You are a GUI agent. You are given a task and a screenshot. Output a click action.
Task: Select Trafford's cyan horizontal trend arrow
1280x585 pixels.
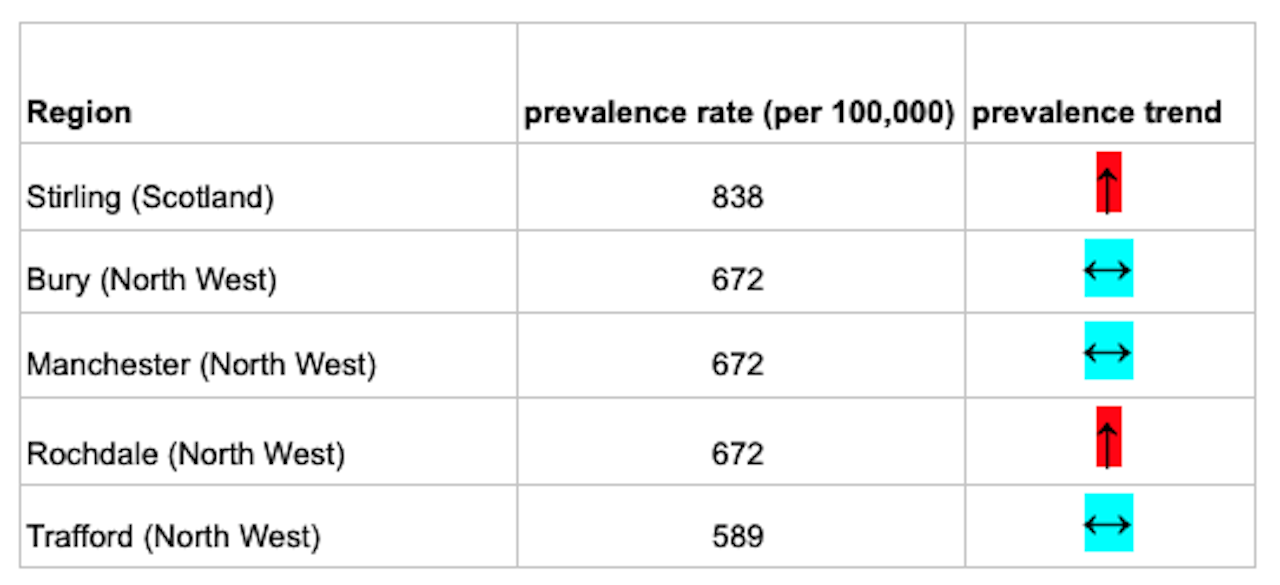pyautogui.click(x=1108, y=523)
